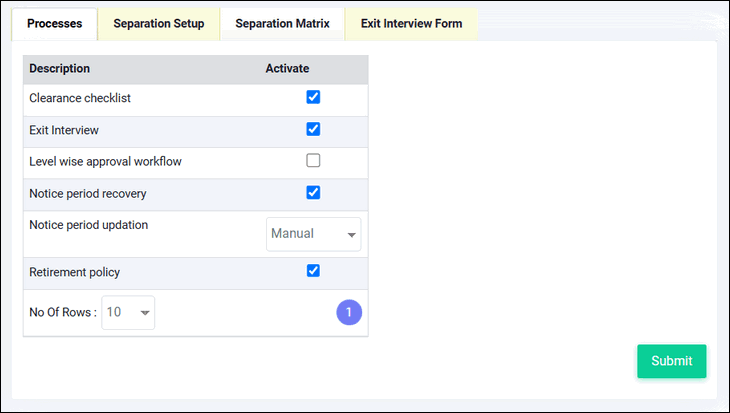Open the Separation Matrix tab

click(x=282, y=24)
